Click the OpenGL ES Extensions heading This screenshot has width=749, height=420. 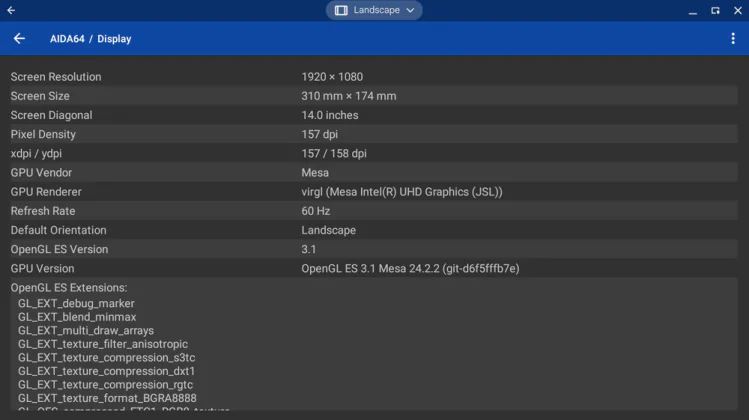[x=69, y=288]
